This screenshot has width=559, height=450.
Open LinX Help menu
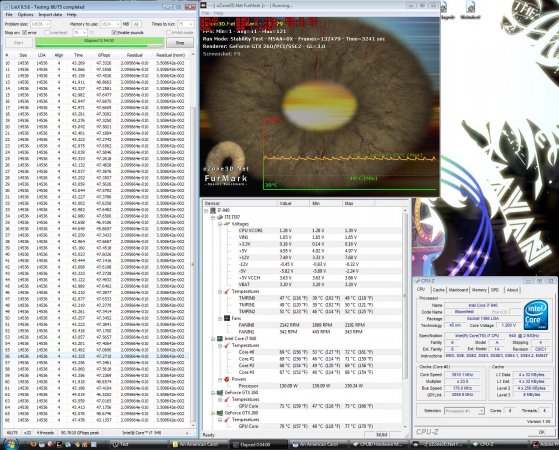(72, 15)
